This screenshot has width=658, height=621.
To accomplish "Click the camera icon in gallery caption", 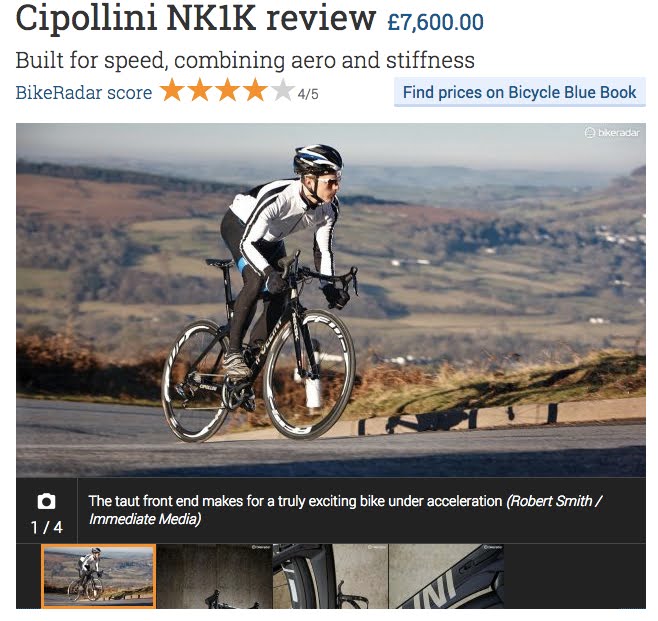I will [46, 501].
